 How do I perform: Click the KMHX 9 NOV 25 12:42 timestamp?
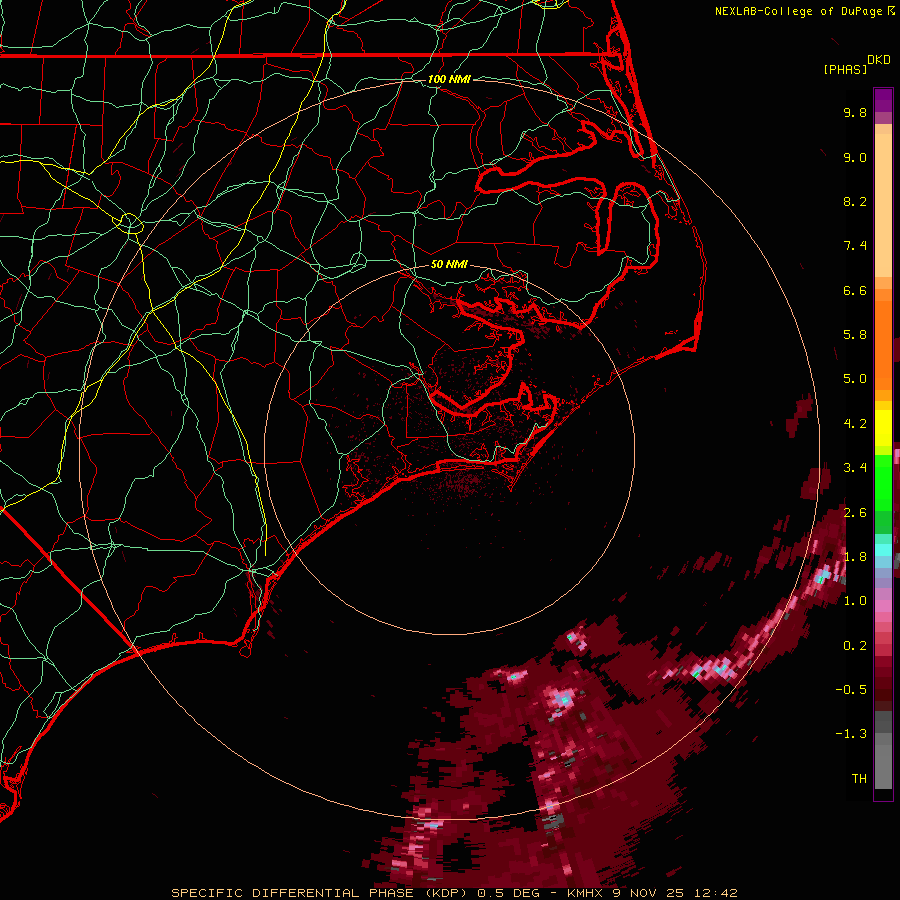coord(652,893)
